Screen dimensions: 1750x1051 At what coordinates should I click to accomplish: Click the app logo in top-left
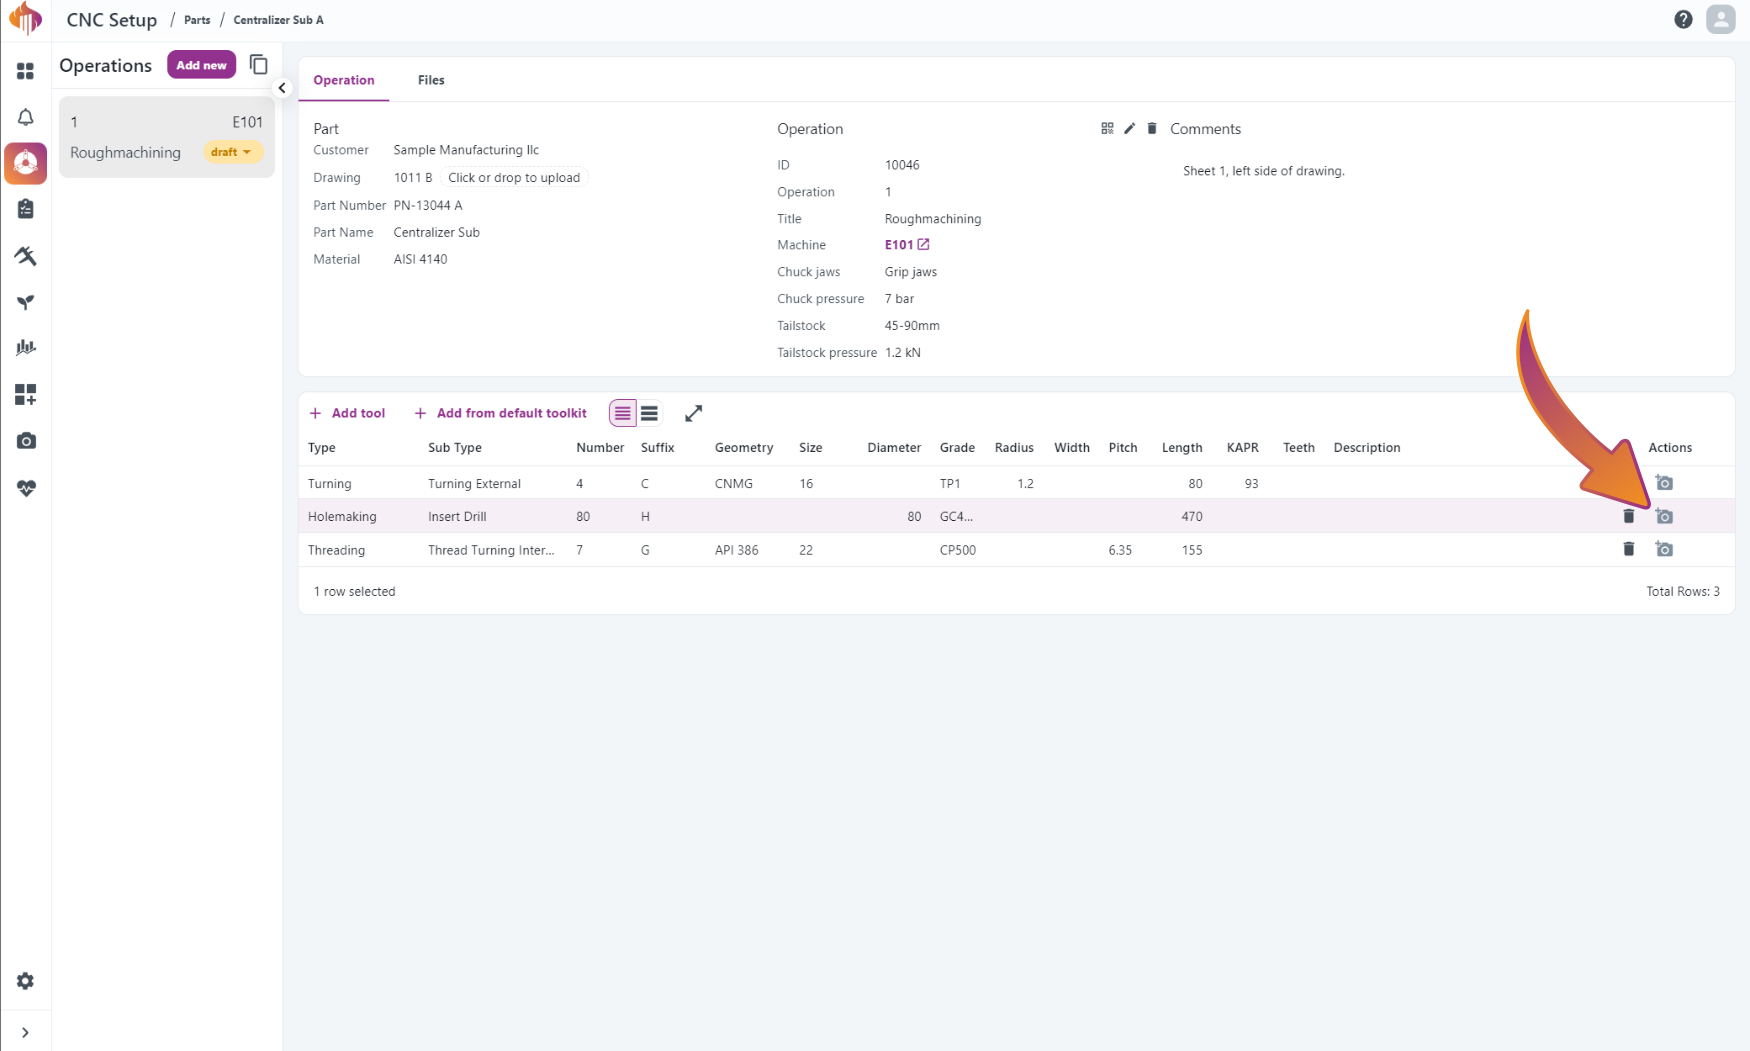click(x=25, y=19)
